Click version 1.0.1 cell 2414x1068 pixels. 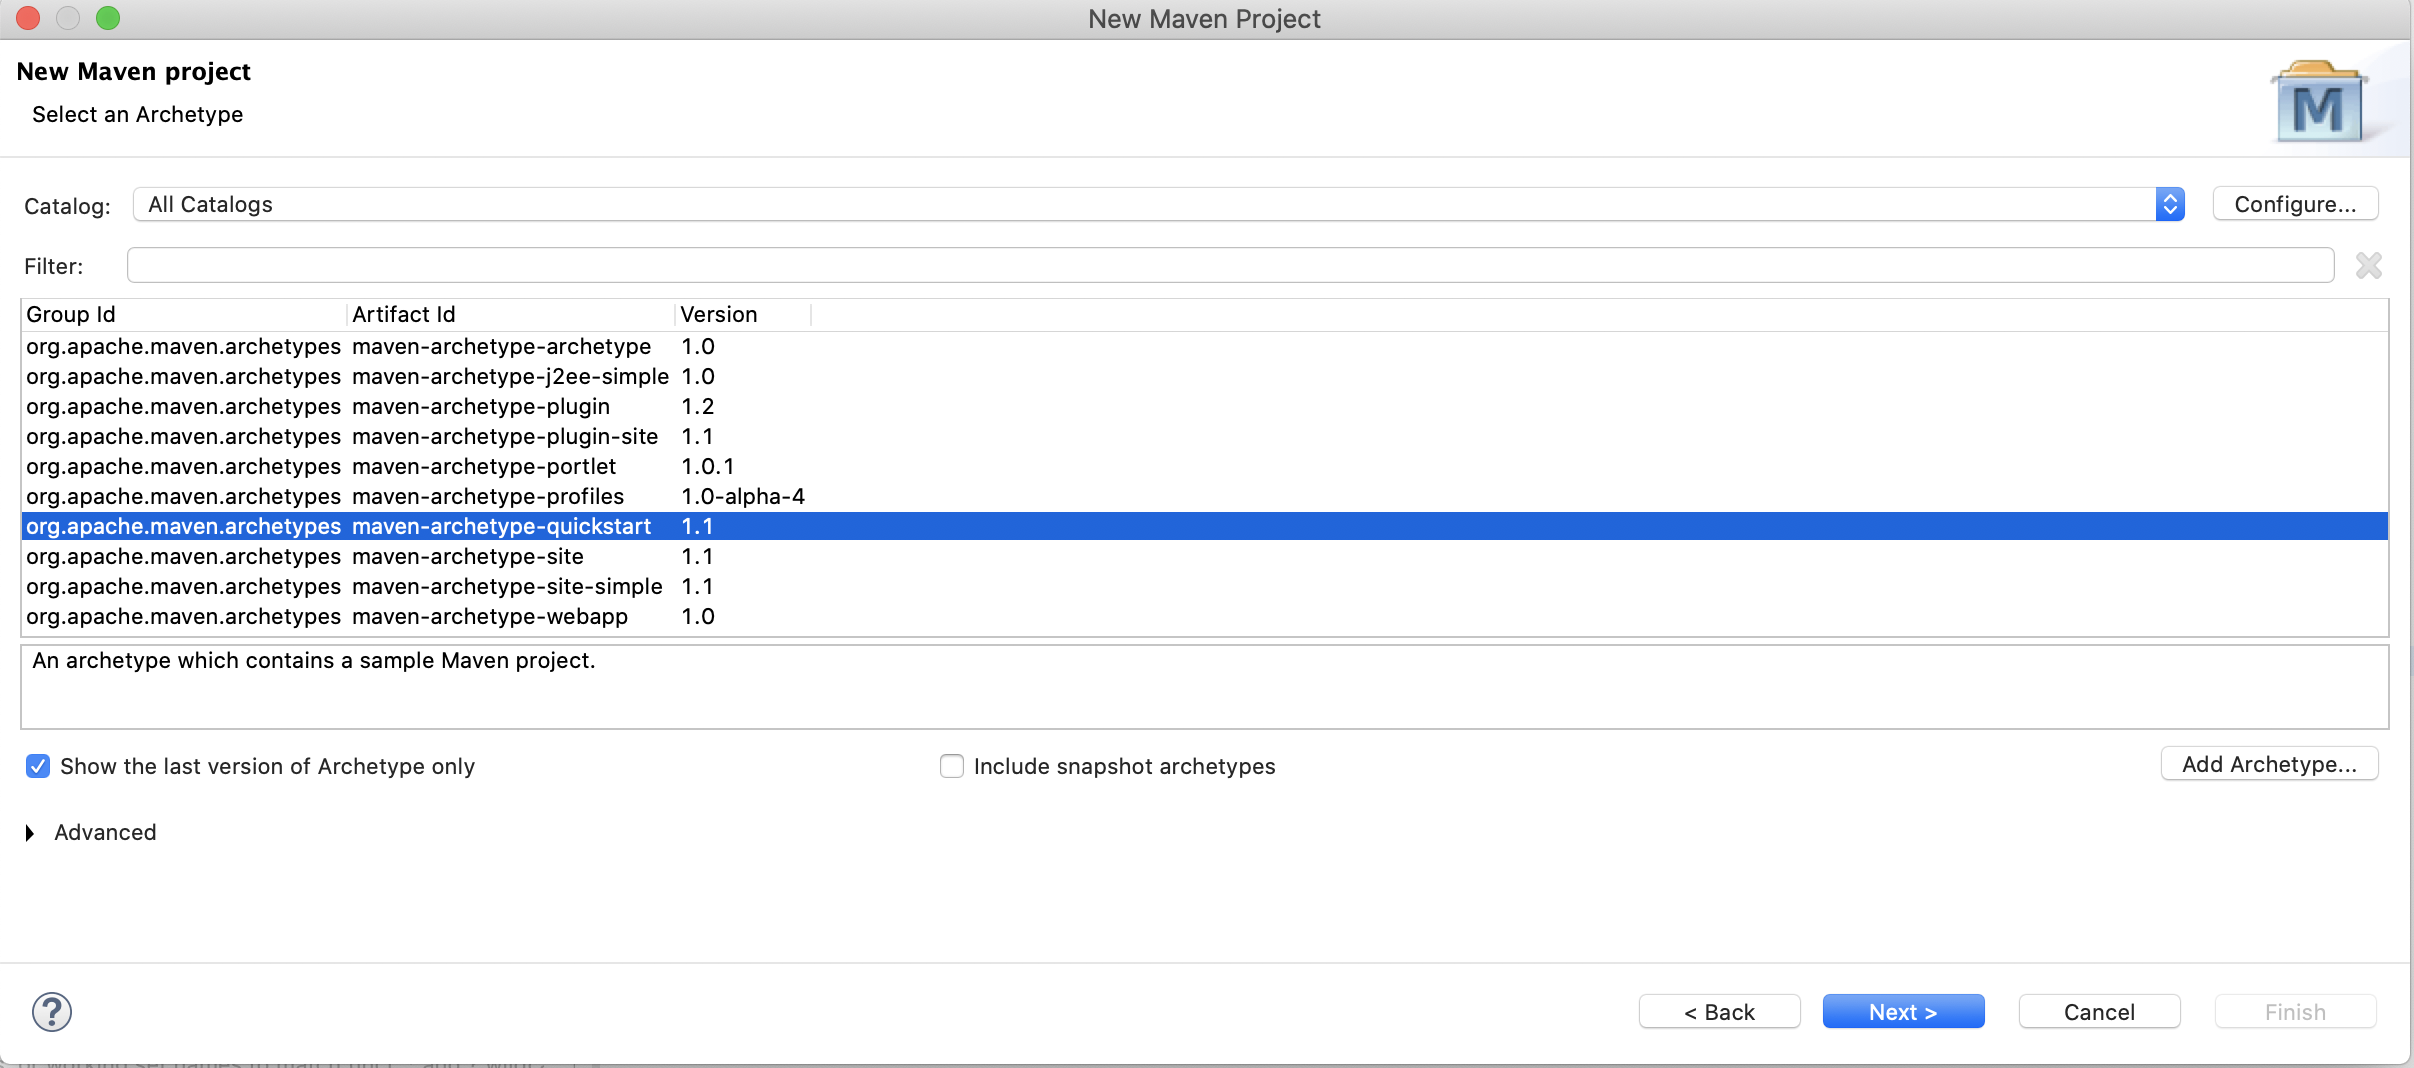click(708, 467)
